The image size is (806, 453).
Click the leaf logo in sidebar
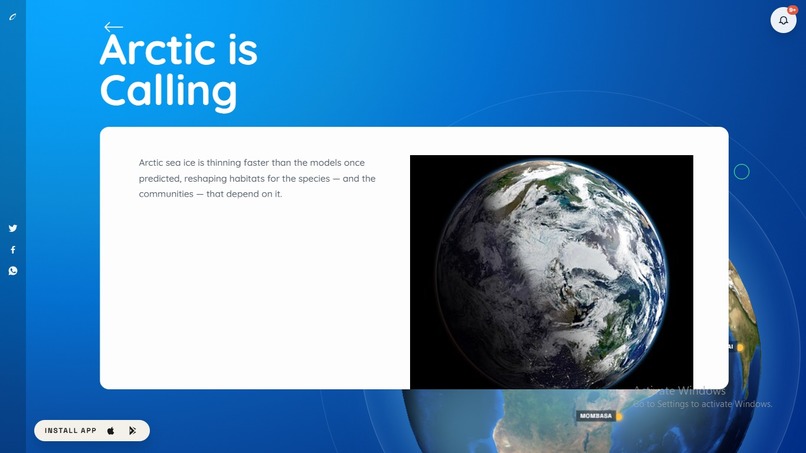pos(13,17)
